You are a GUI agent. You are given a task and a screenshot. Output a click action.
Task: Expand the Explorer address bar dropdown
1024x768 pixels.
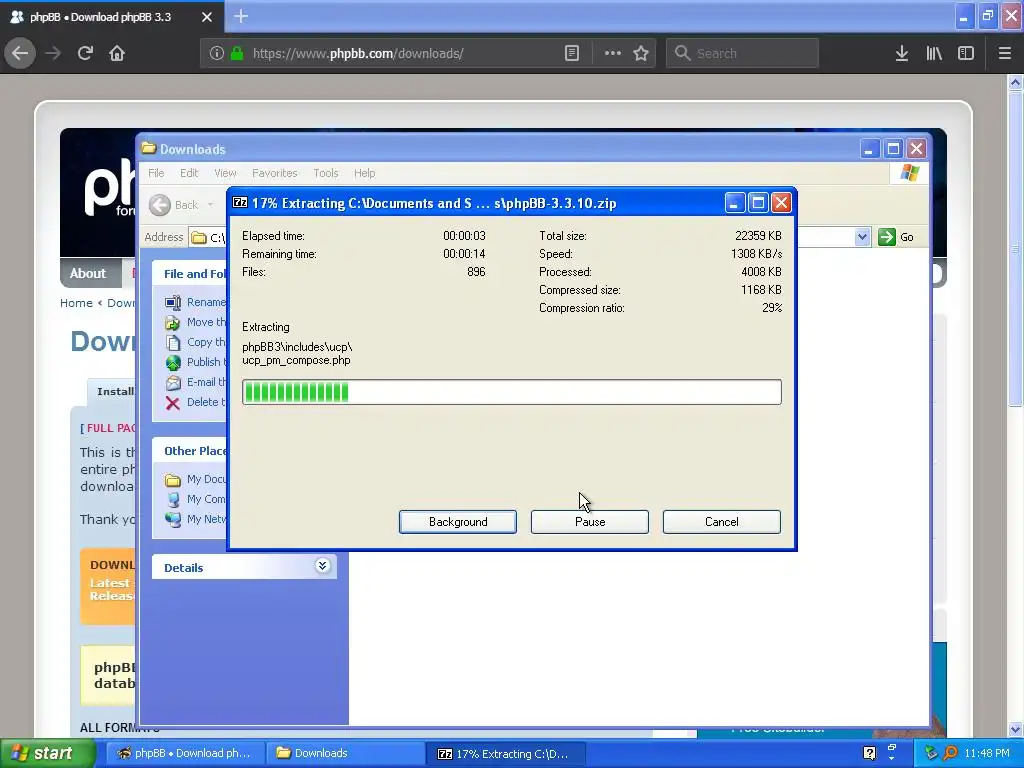click(862, 237)
